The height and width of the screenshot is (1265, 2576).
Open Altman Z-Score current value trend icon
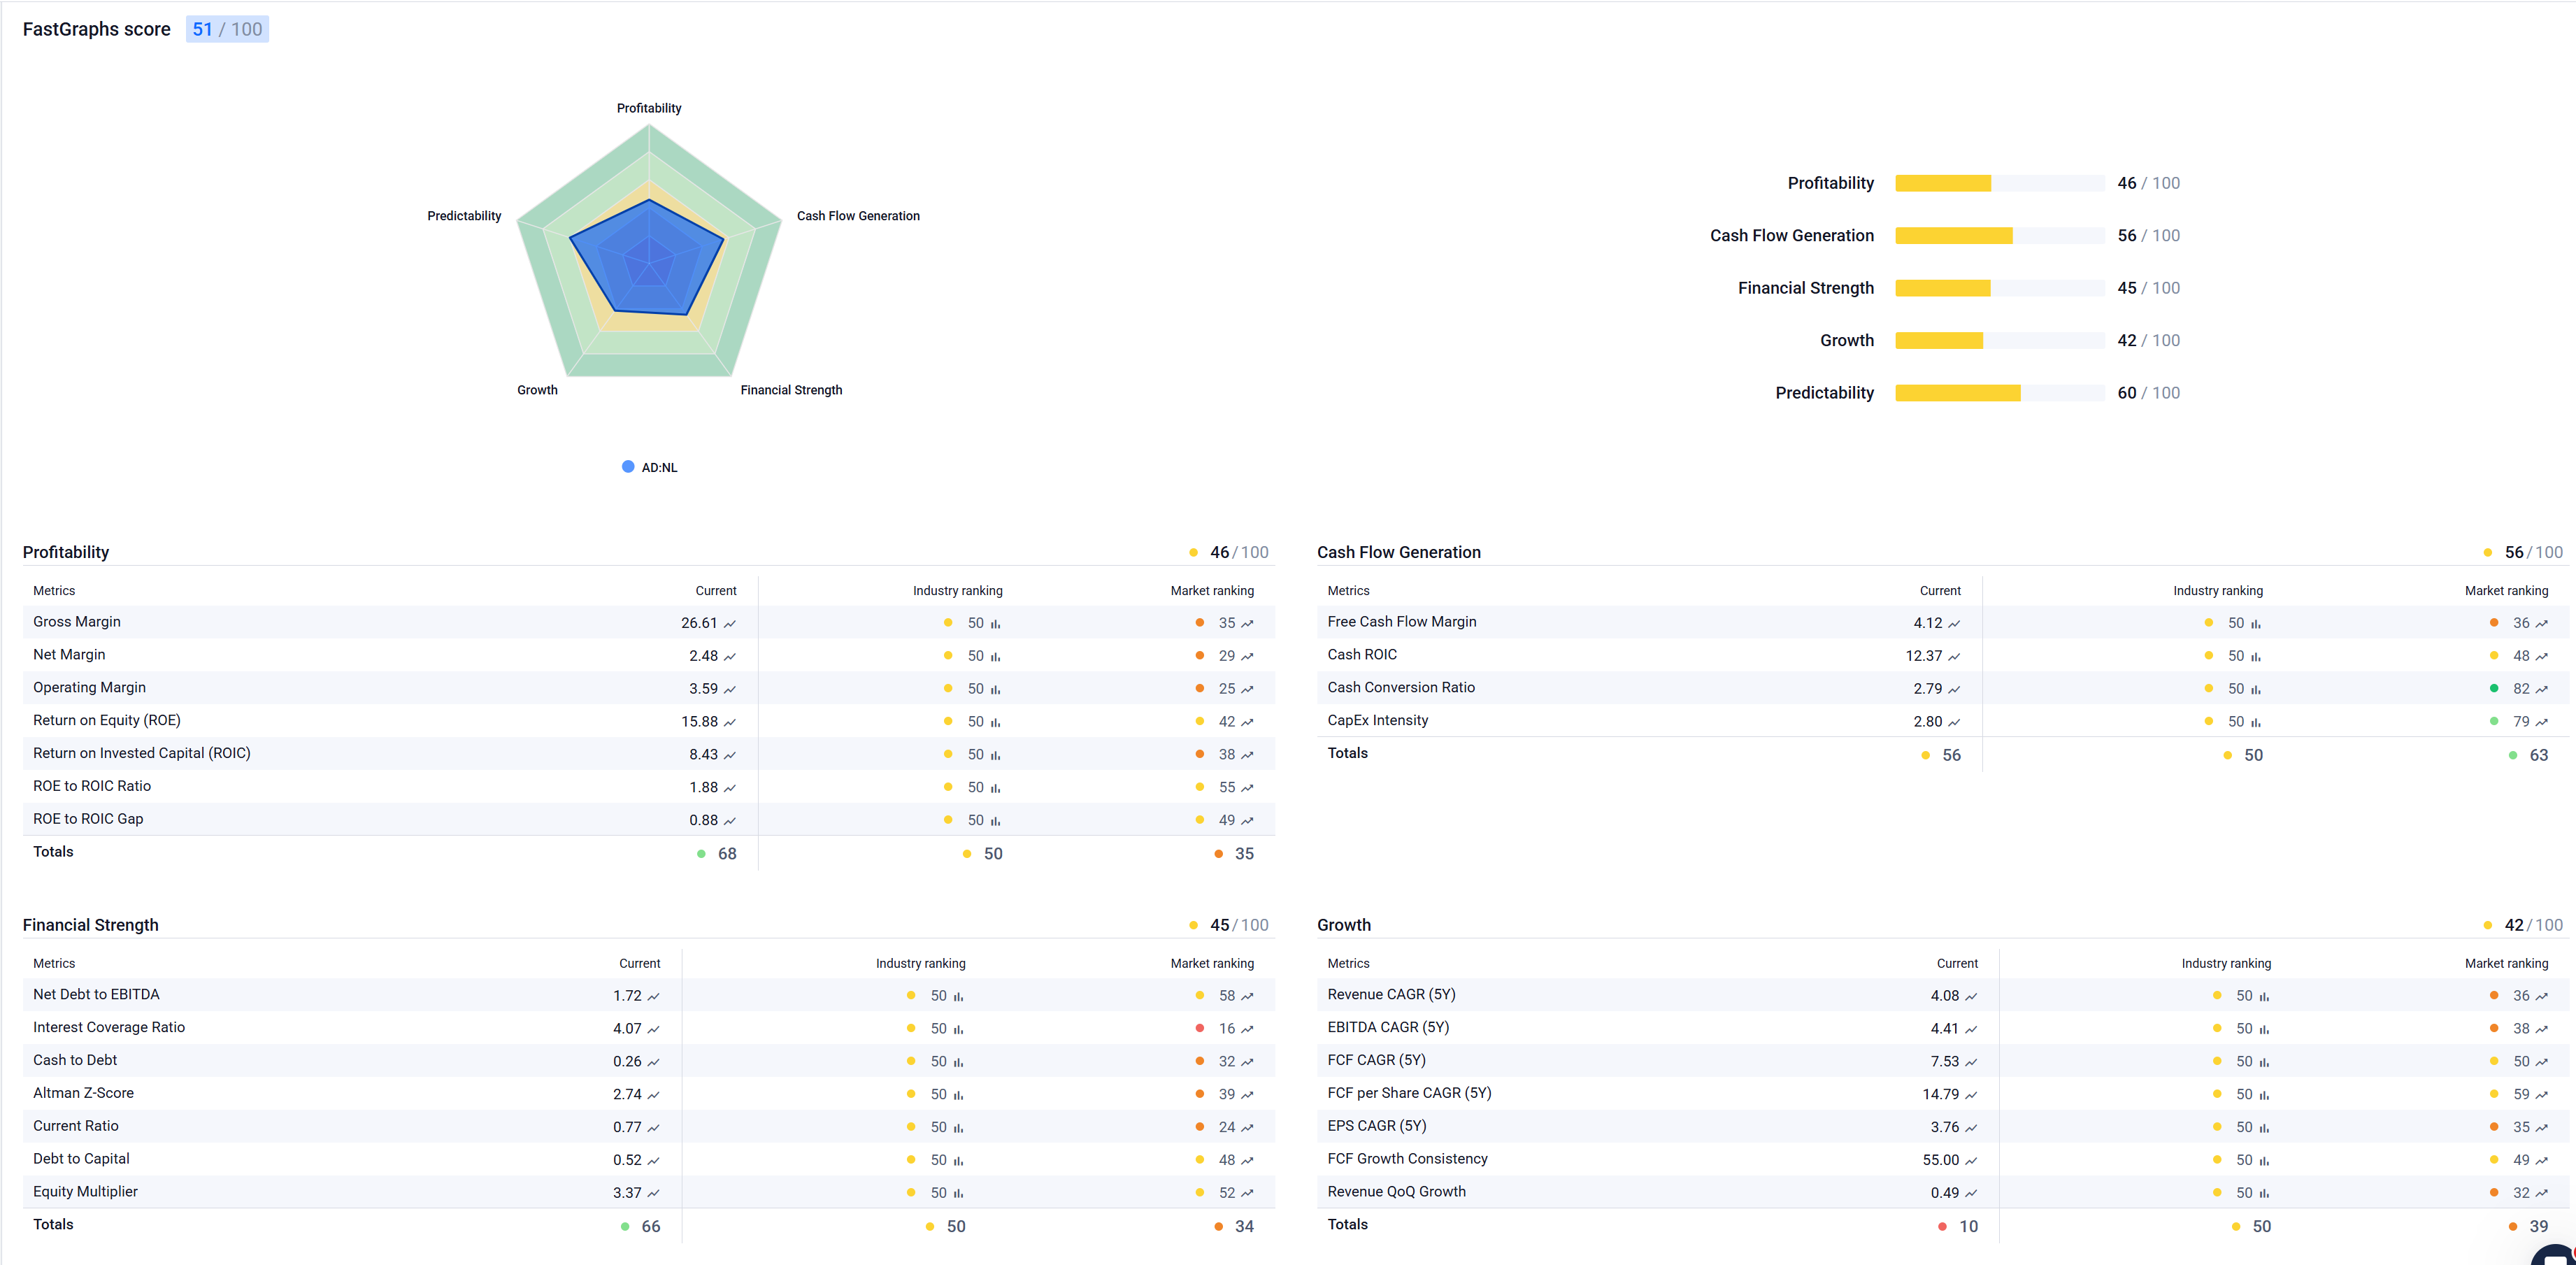654,1095
